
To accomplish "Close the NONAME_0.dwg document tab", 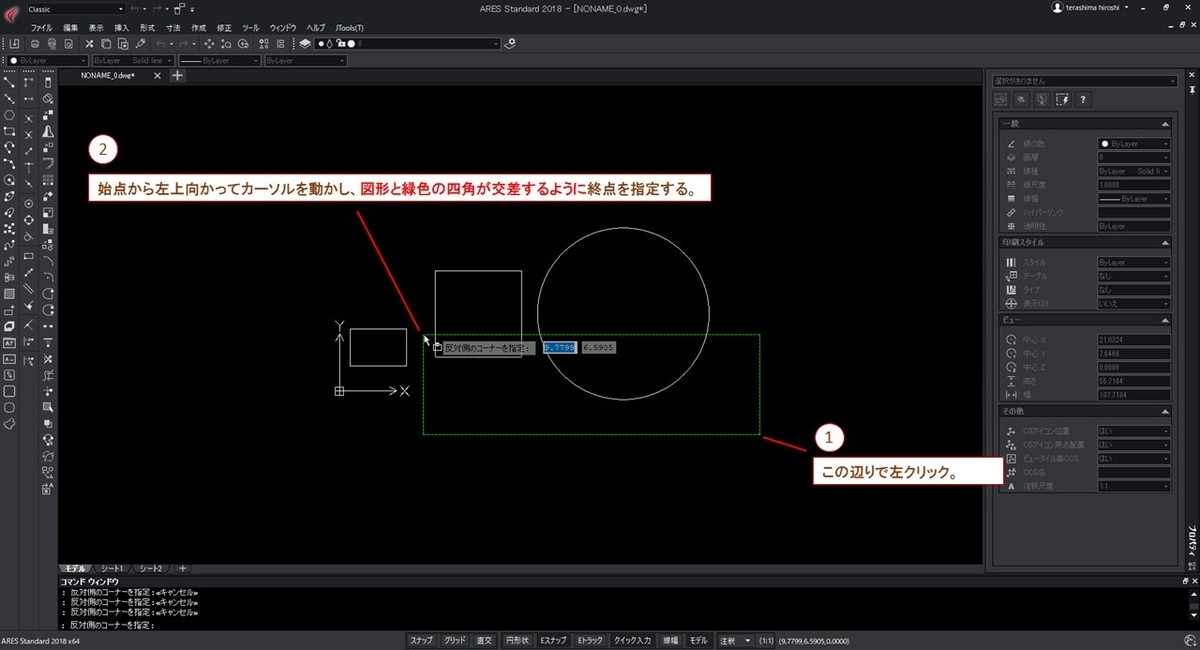I will coord(158,75).
